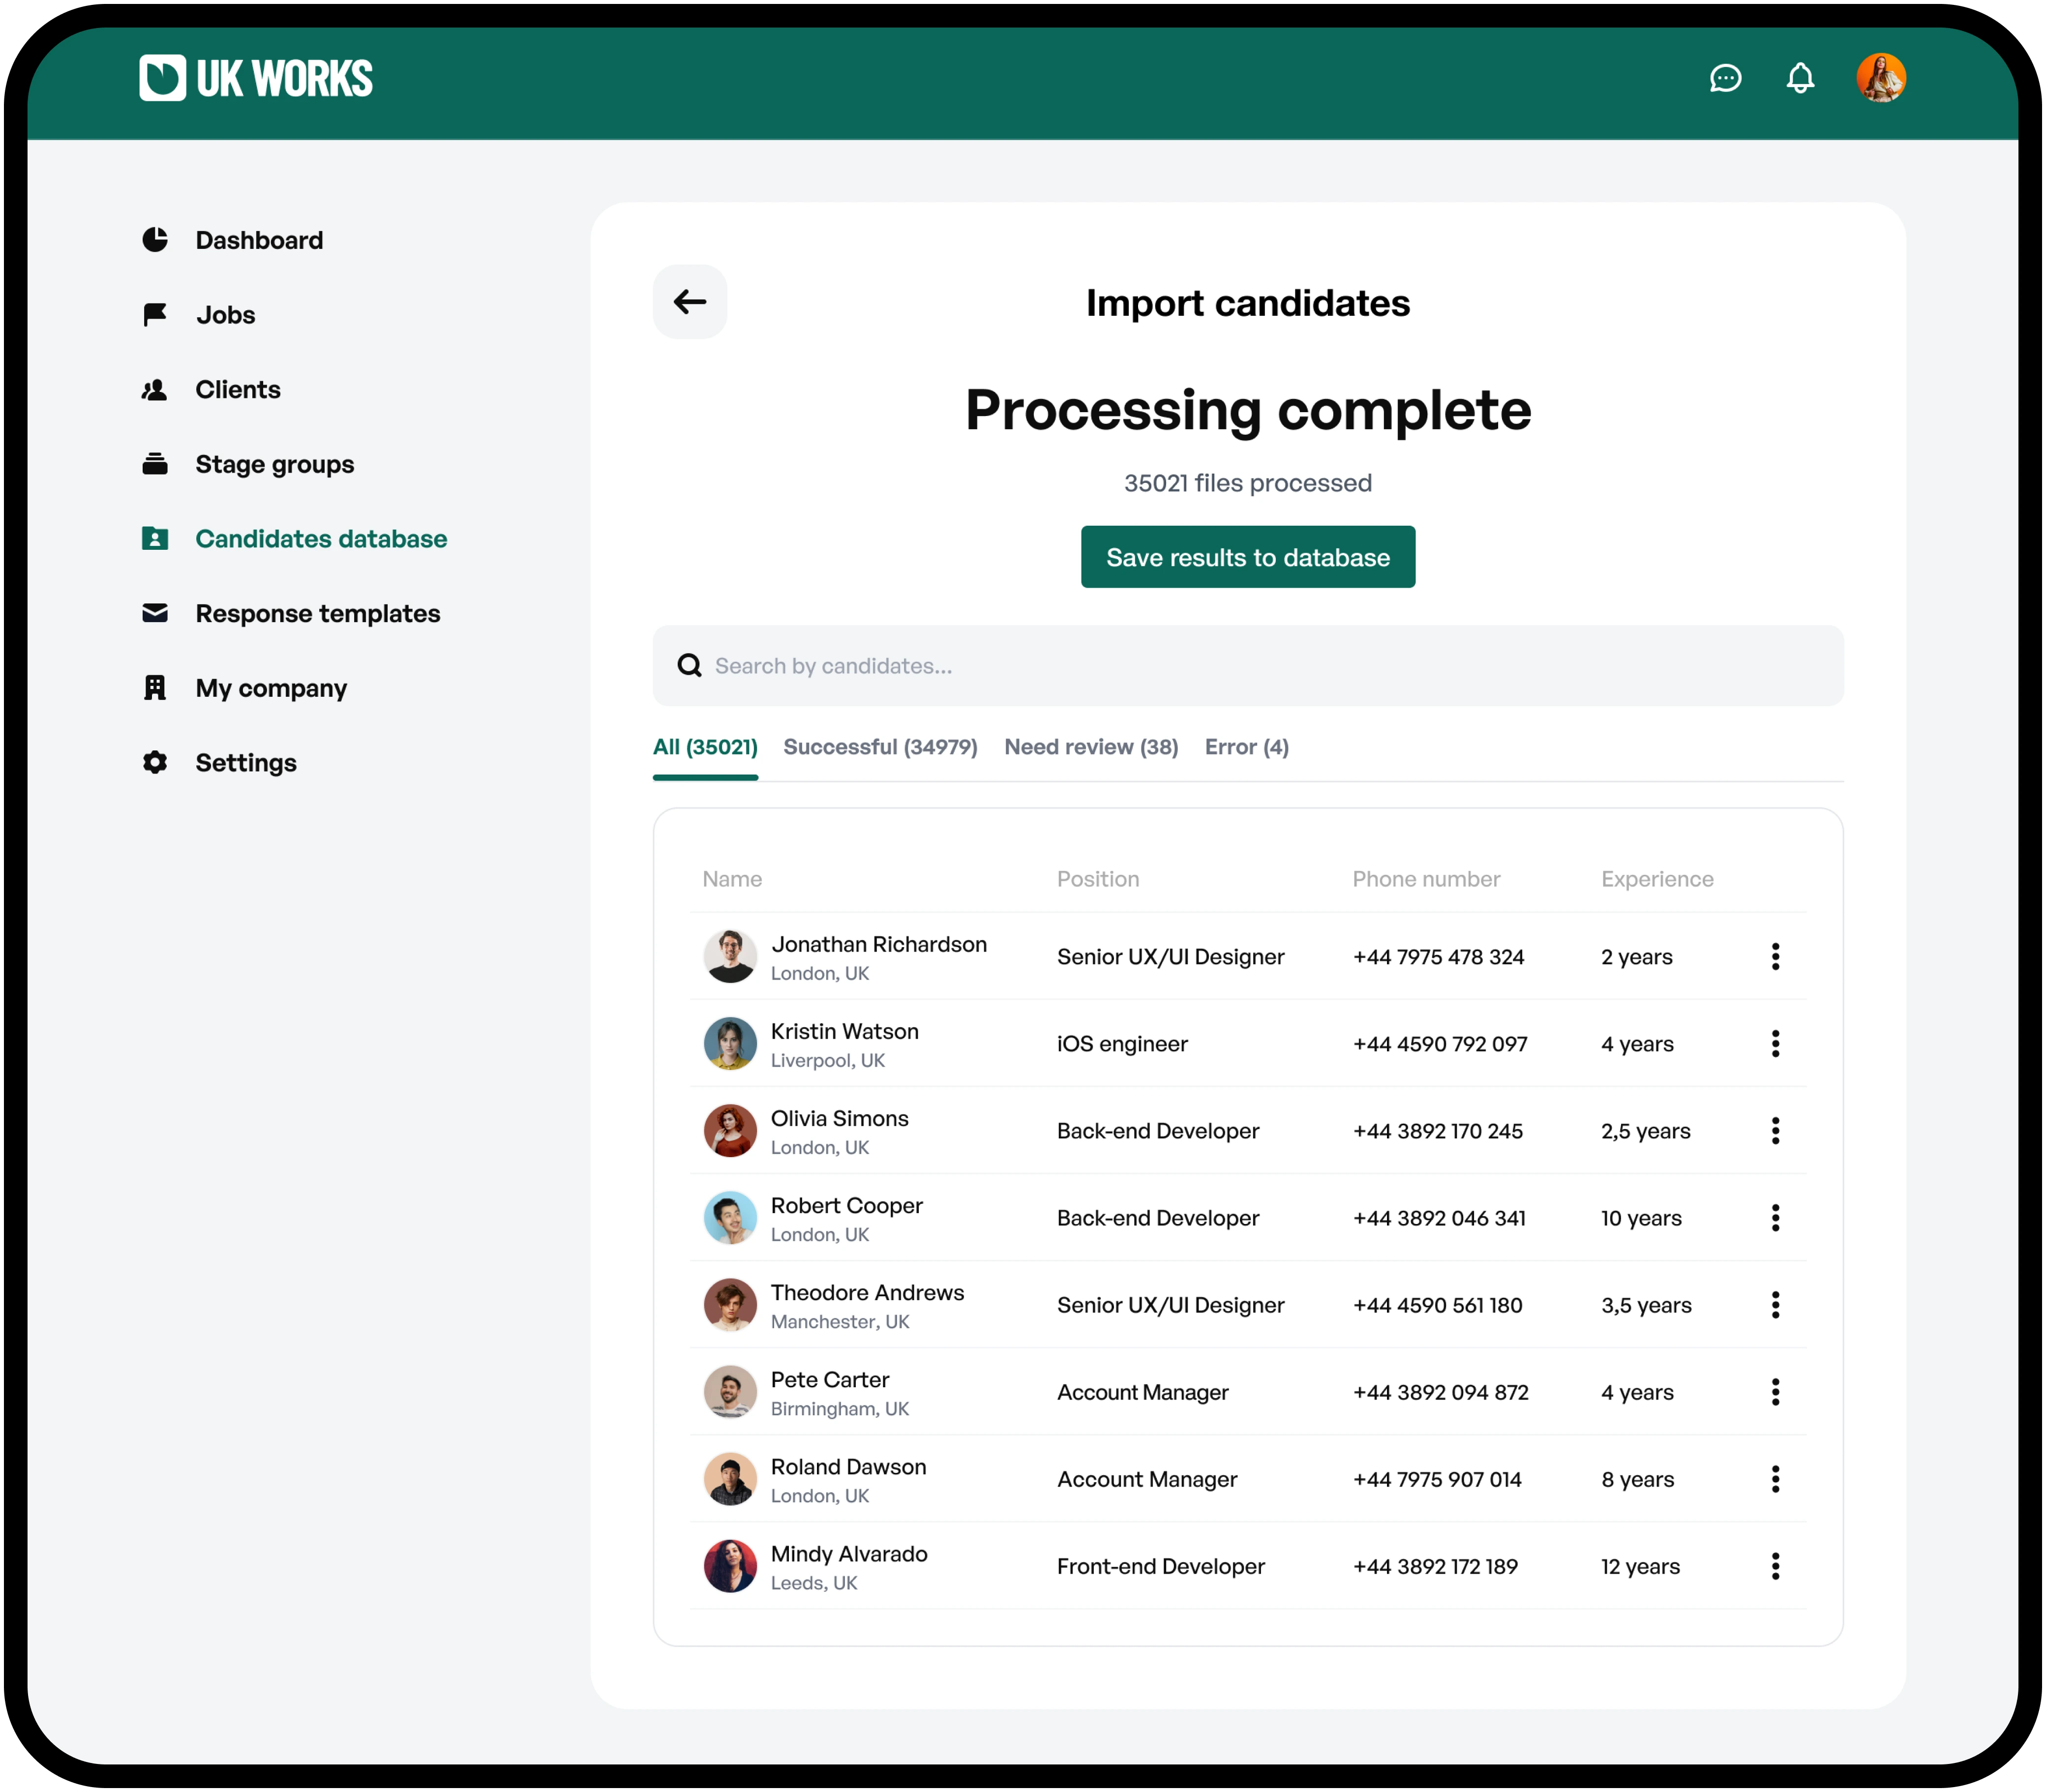
Task: Focus the Search by candidates field
Action: pyautogui.click(x=1248, y=666)
